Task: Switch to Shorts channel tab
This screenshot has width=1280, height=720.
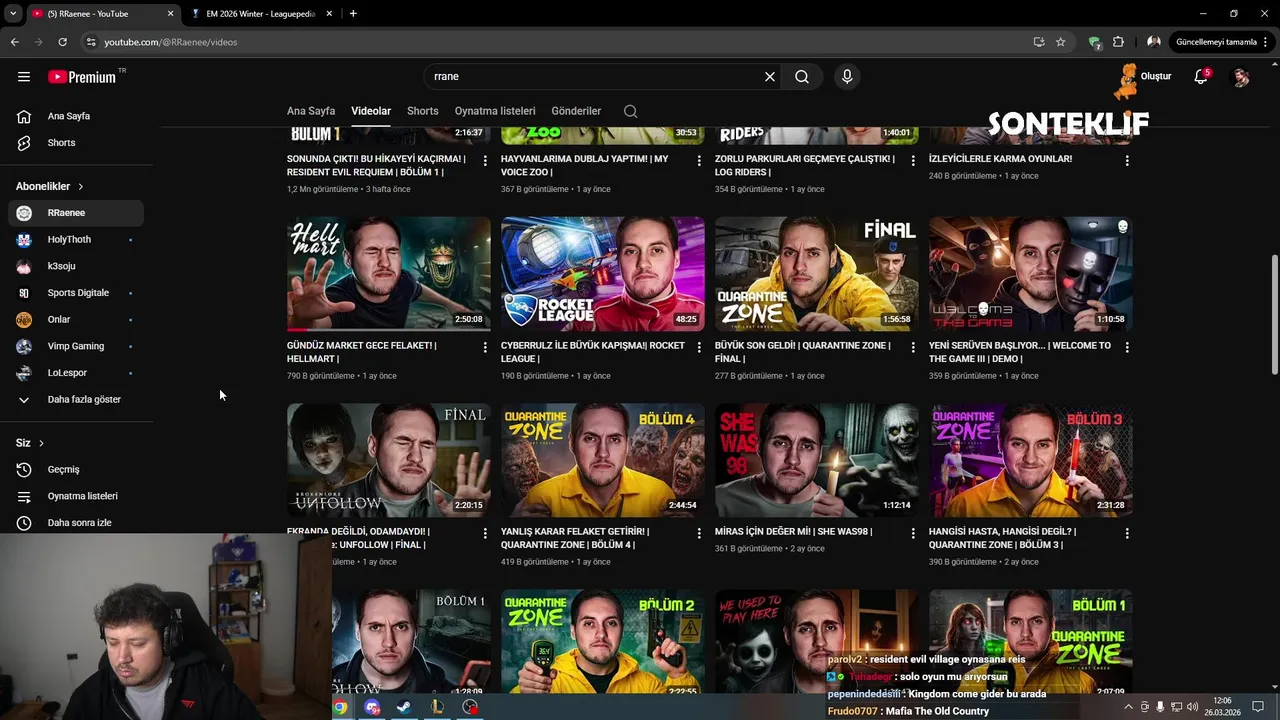Action: [x=423, y=111]
